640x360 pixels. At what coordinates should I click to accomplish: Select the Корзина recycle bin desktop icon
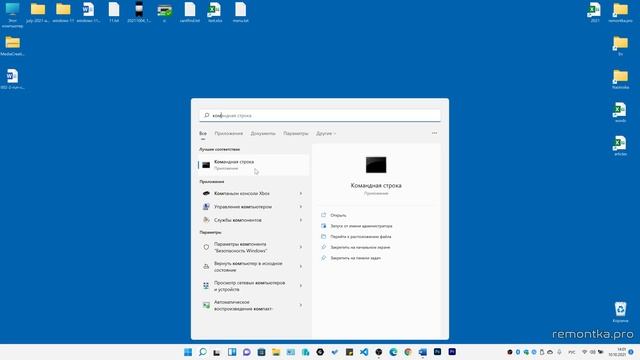pos(620,312)
